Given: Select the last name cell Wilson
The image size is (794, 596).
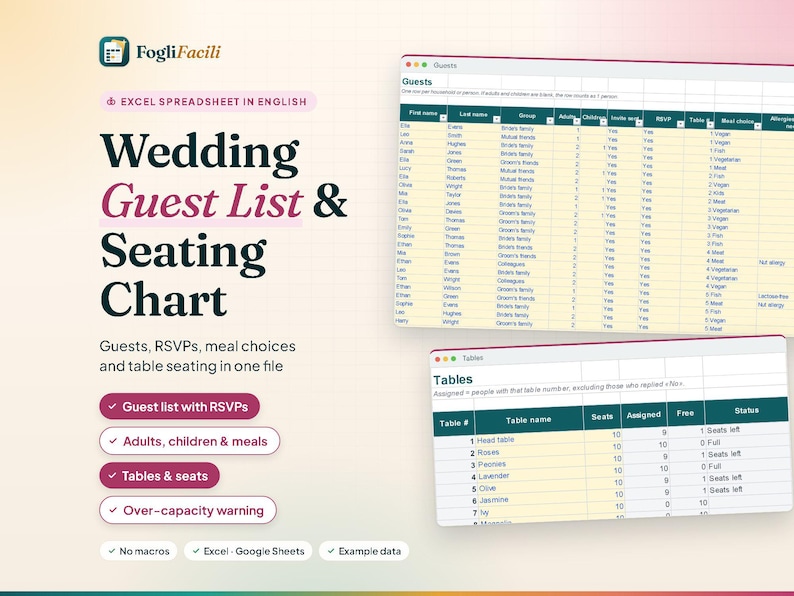Looking at the screenshot, I should pyautogui.click(x=470, y=288).
